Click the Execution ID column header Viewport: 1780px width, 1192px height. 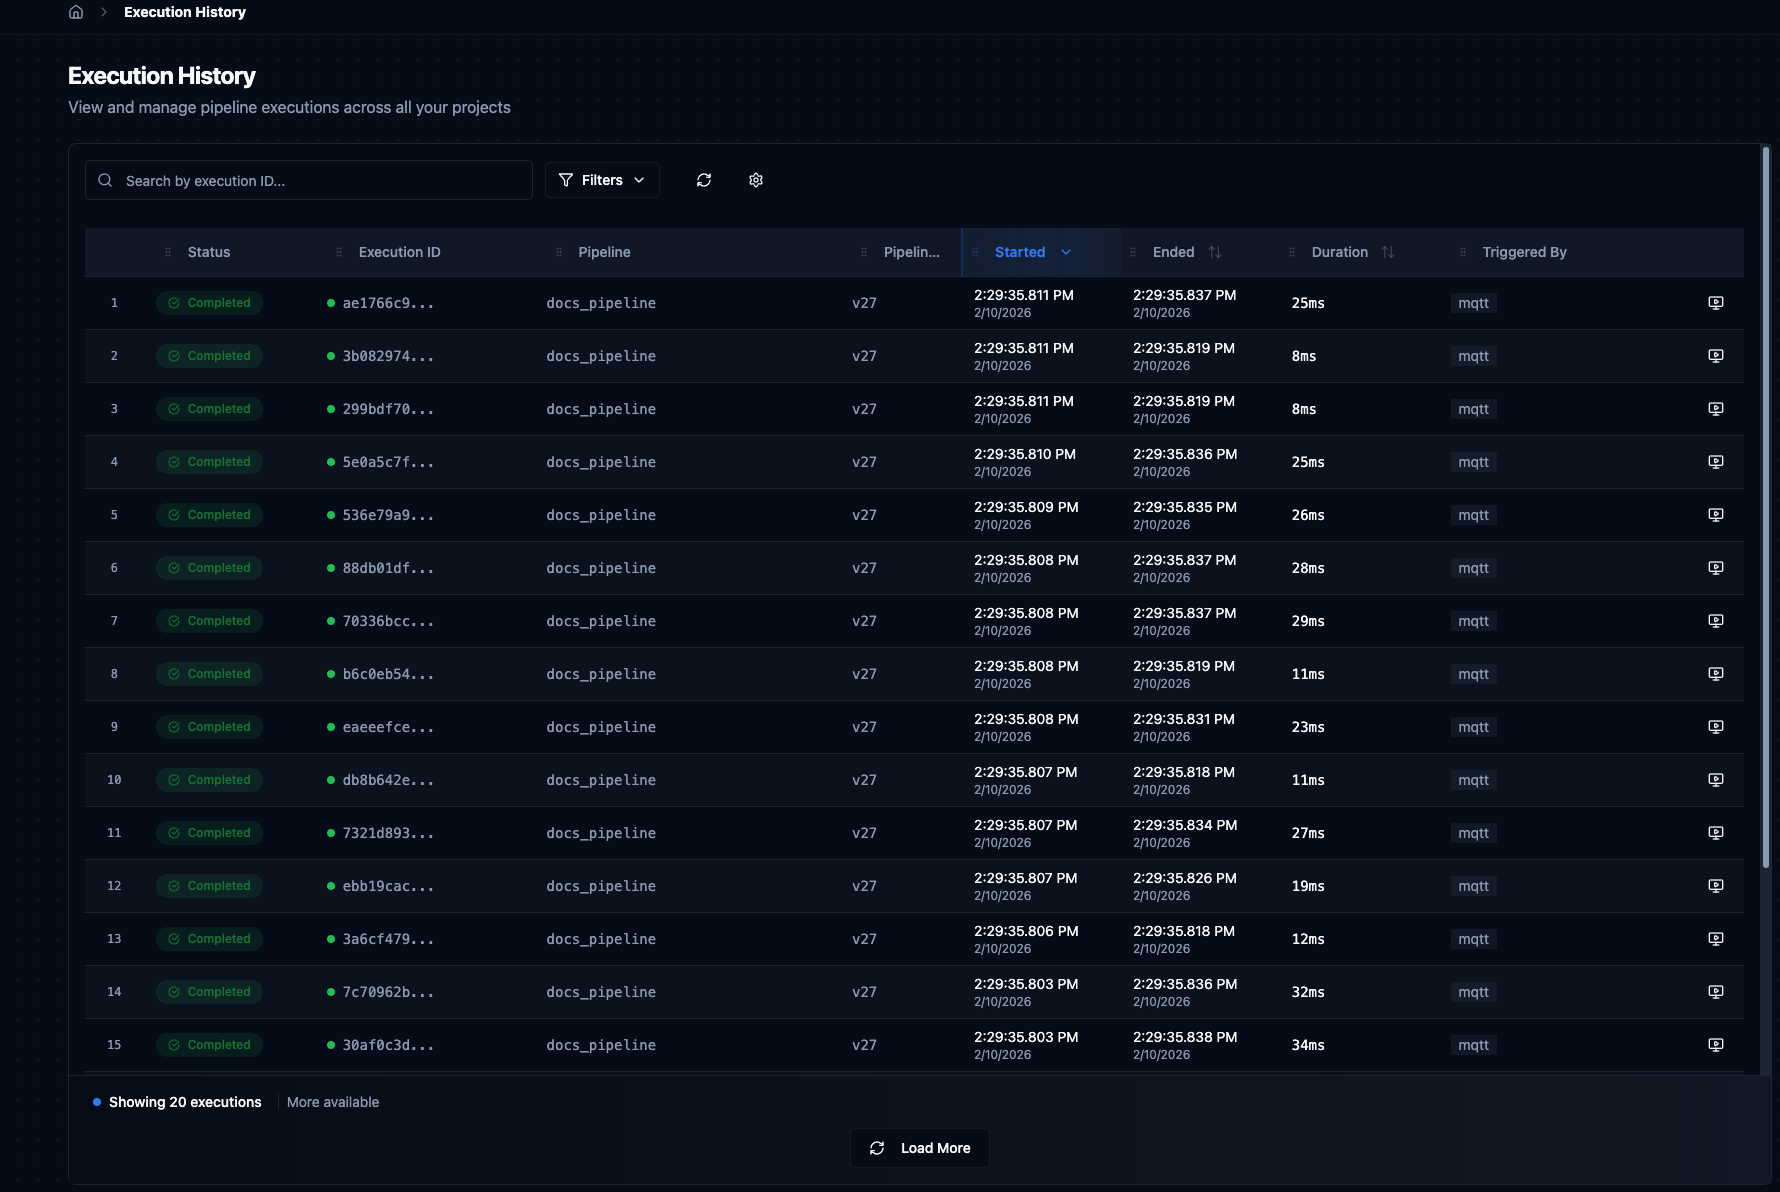(399, 252)
